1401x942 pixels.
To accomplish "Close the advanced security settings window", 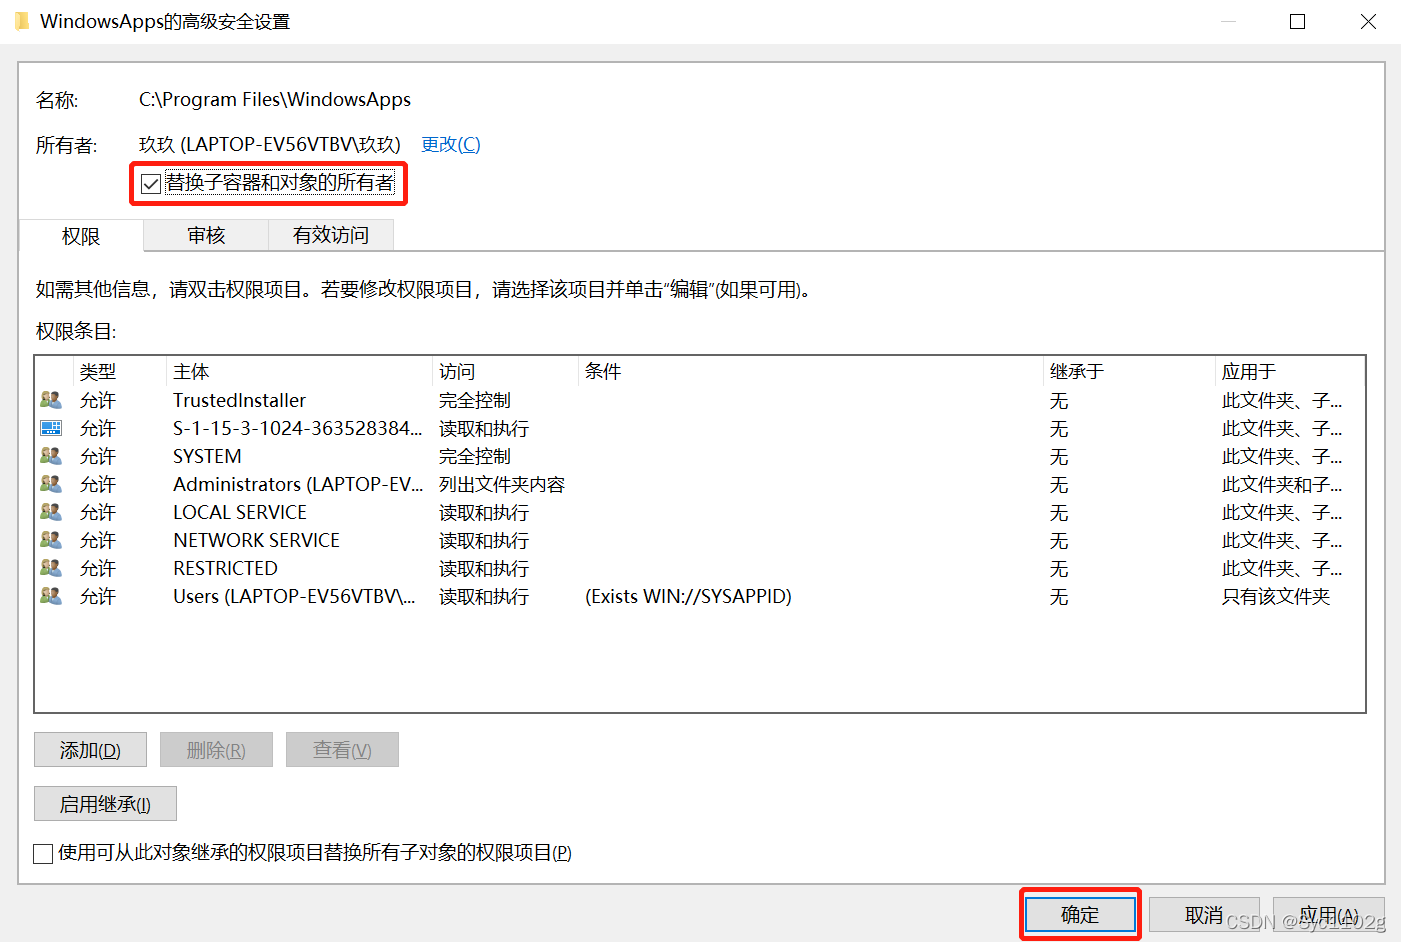I will point(1368,21).
